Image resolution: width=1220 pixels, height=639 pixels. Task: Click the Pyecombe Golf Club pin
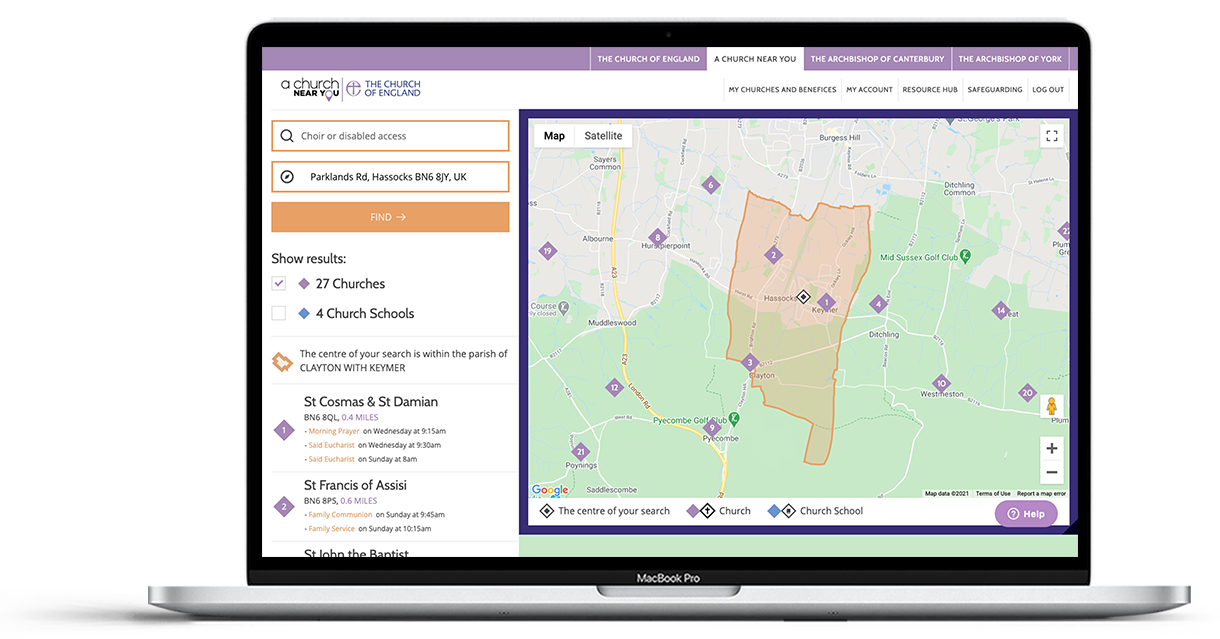coord(734,417)
